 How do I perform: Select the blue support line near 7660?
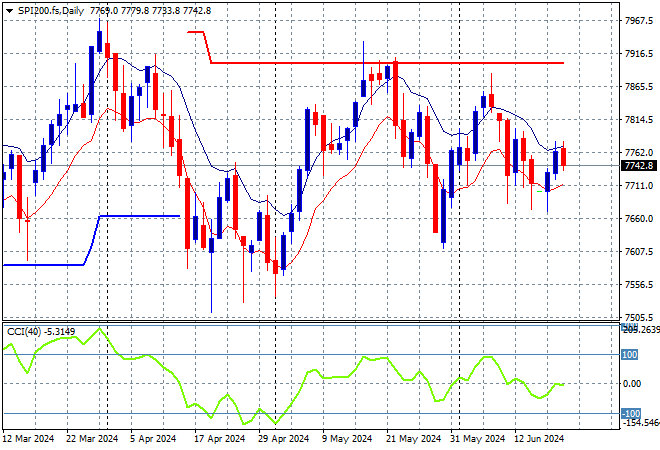[x=139, y=216]
